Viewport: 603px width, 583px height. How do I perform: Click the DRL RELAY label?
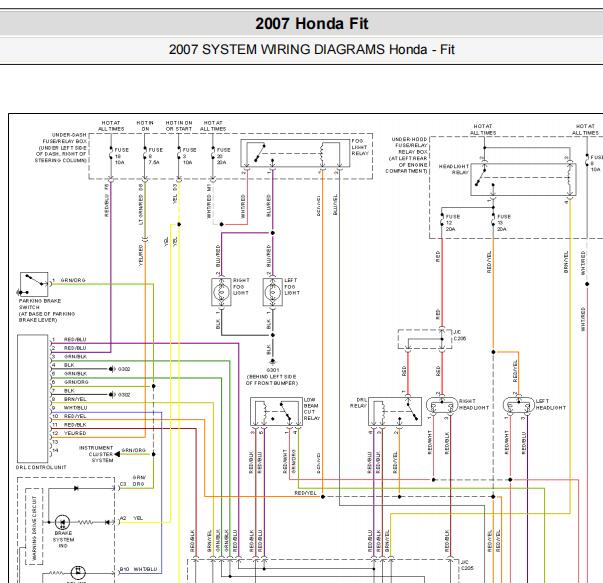tap(358, 403)
